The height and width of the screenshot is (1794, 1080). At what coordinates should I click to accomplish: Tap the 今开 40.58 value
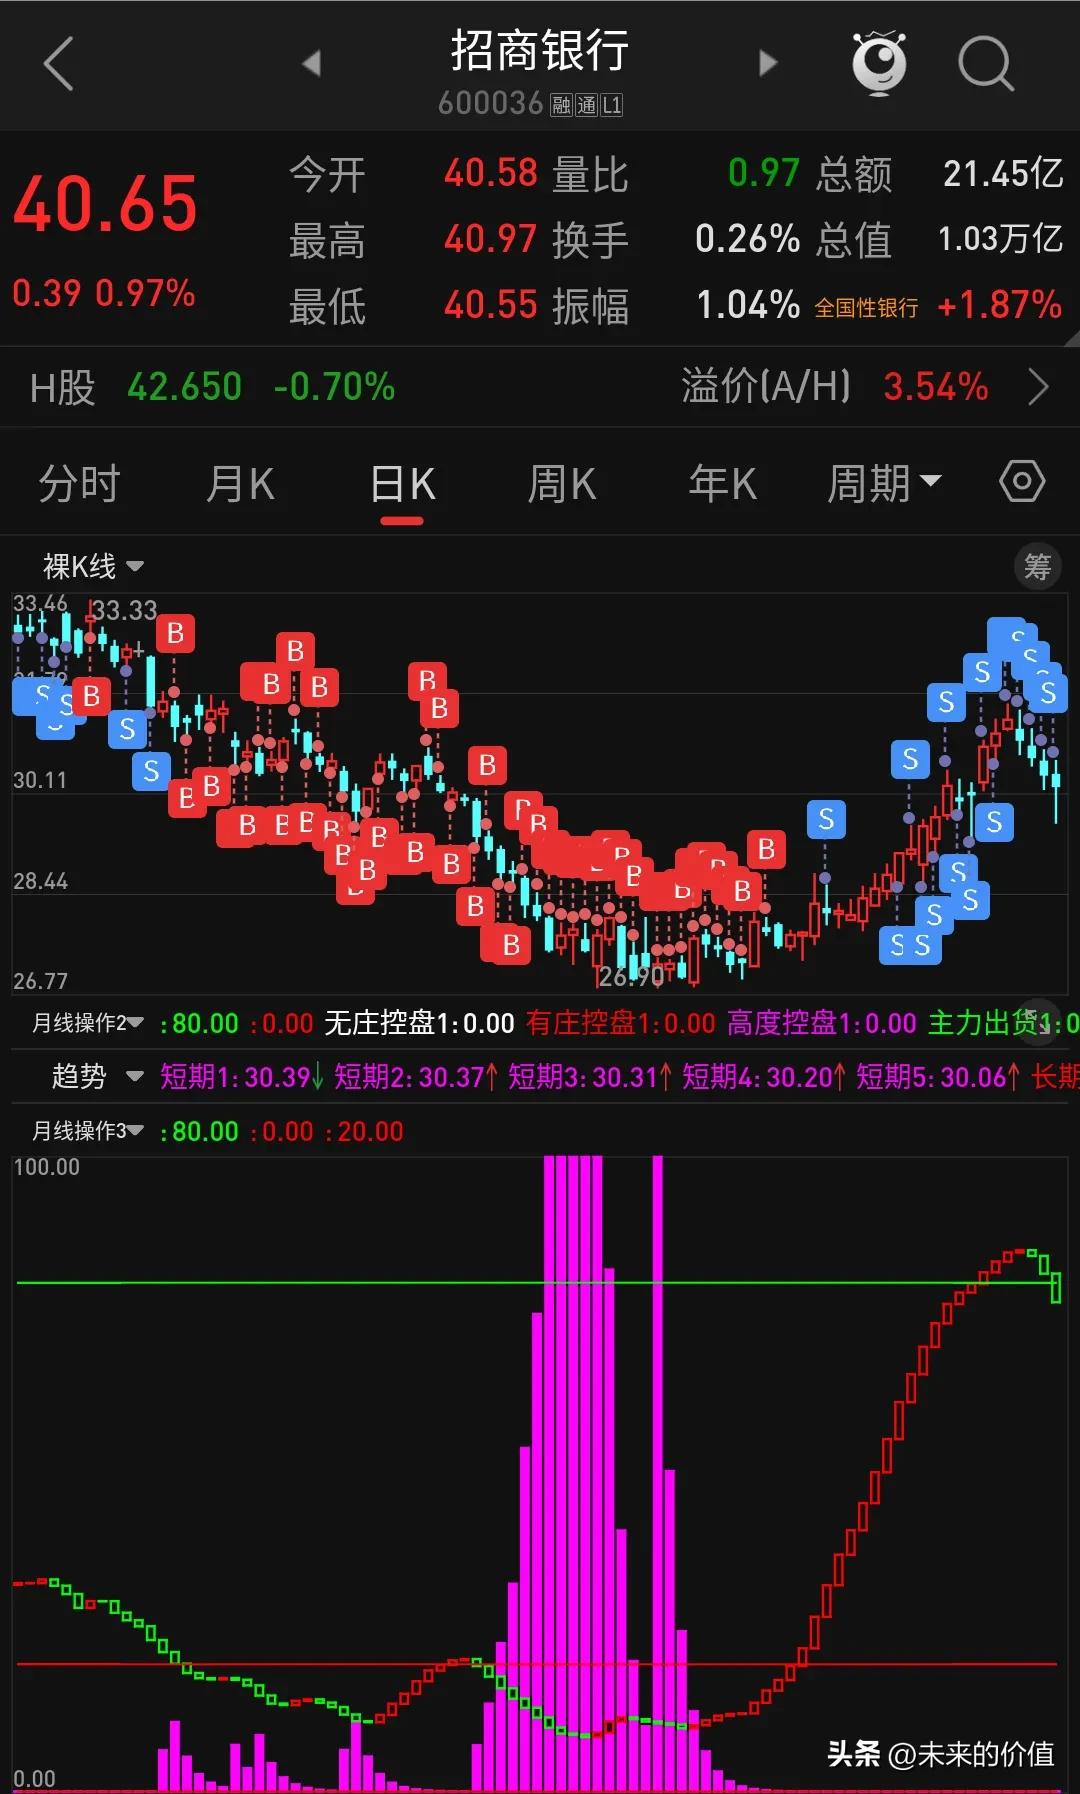(491, 173)
